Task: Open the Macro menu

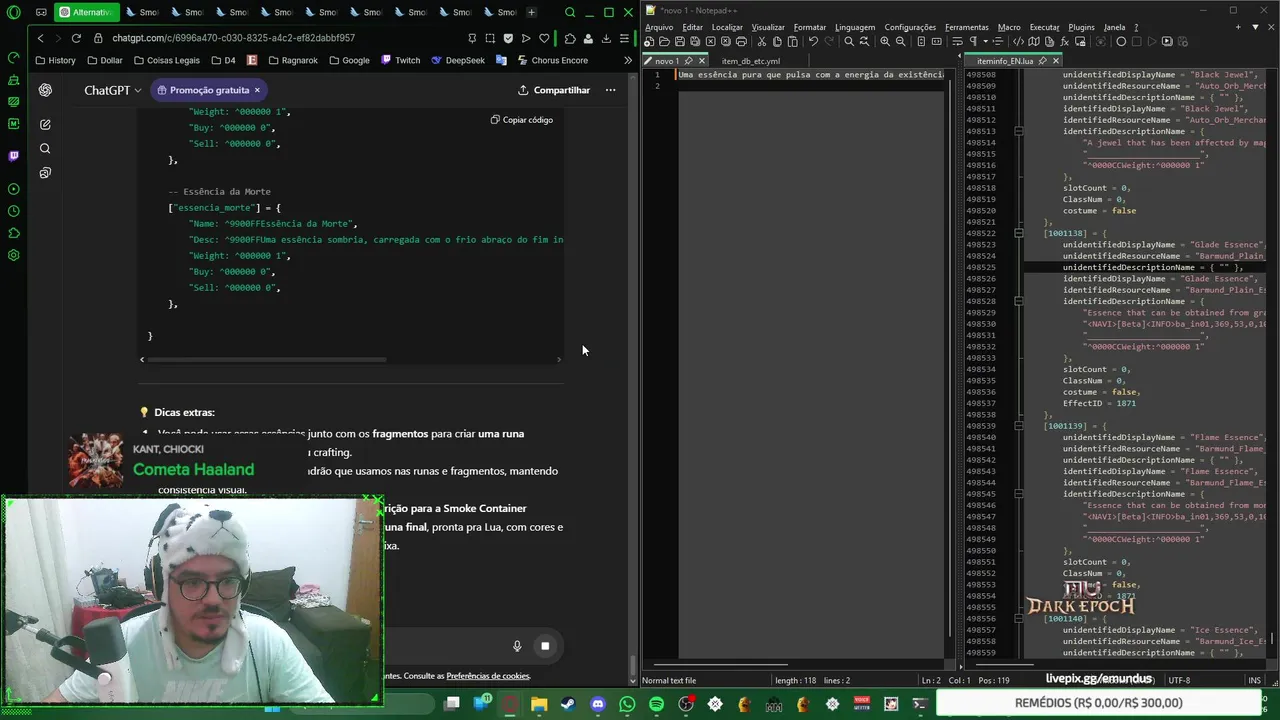Action: click(x=1009, y=27)
